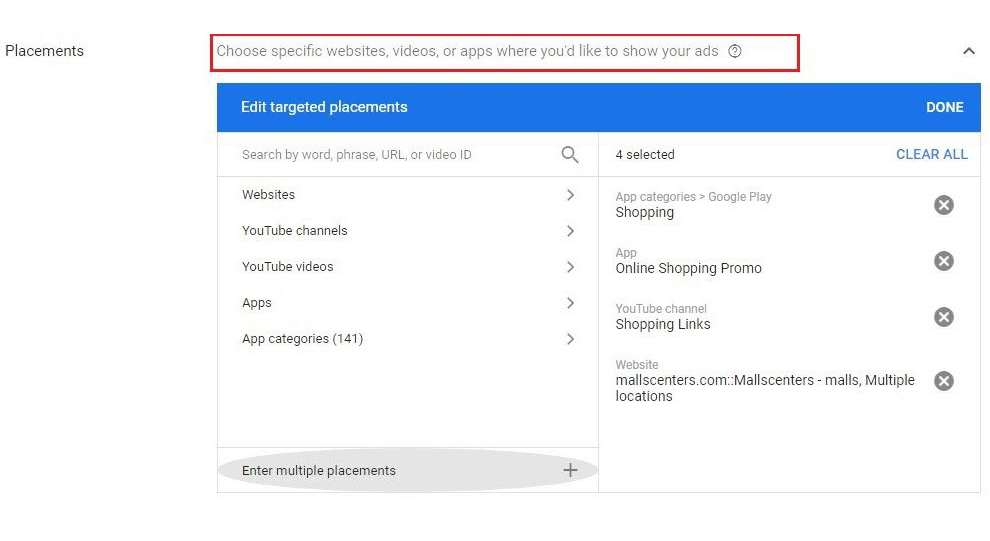The height and width of the screenshot is (541, 990).
Task: Click 'Online Shopping Promo' selected item text
Action: tap(688, 268)
